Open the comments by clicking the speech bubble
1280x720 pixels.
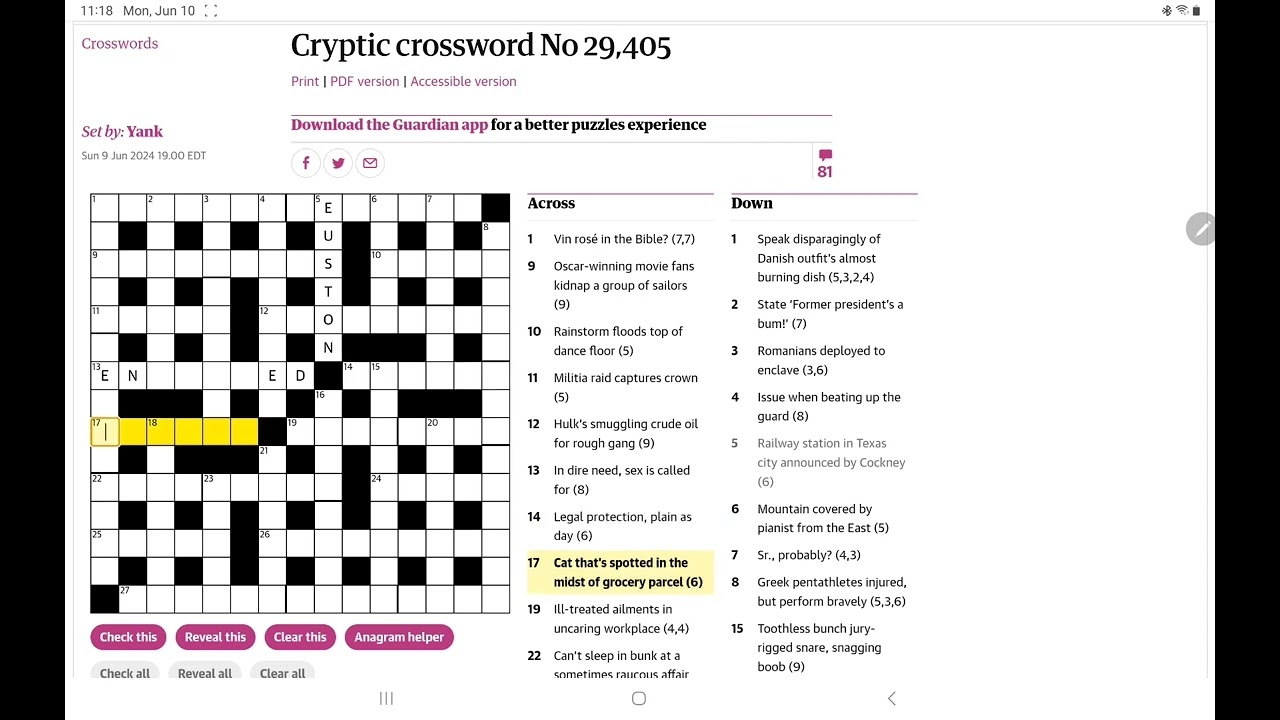pos(824,155)
